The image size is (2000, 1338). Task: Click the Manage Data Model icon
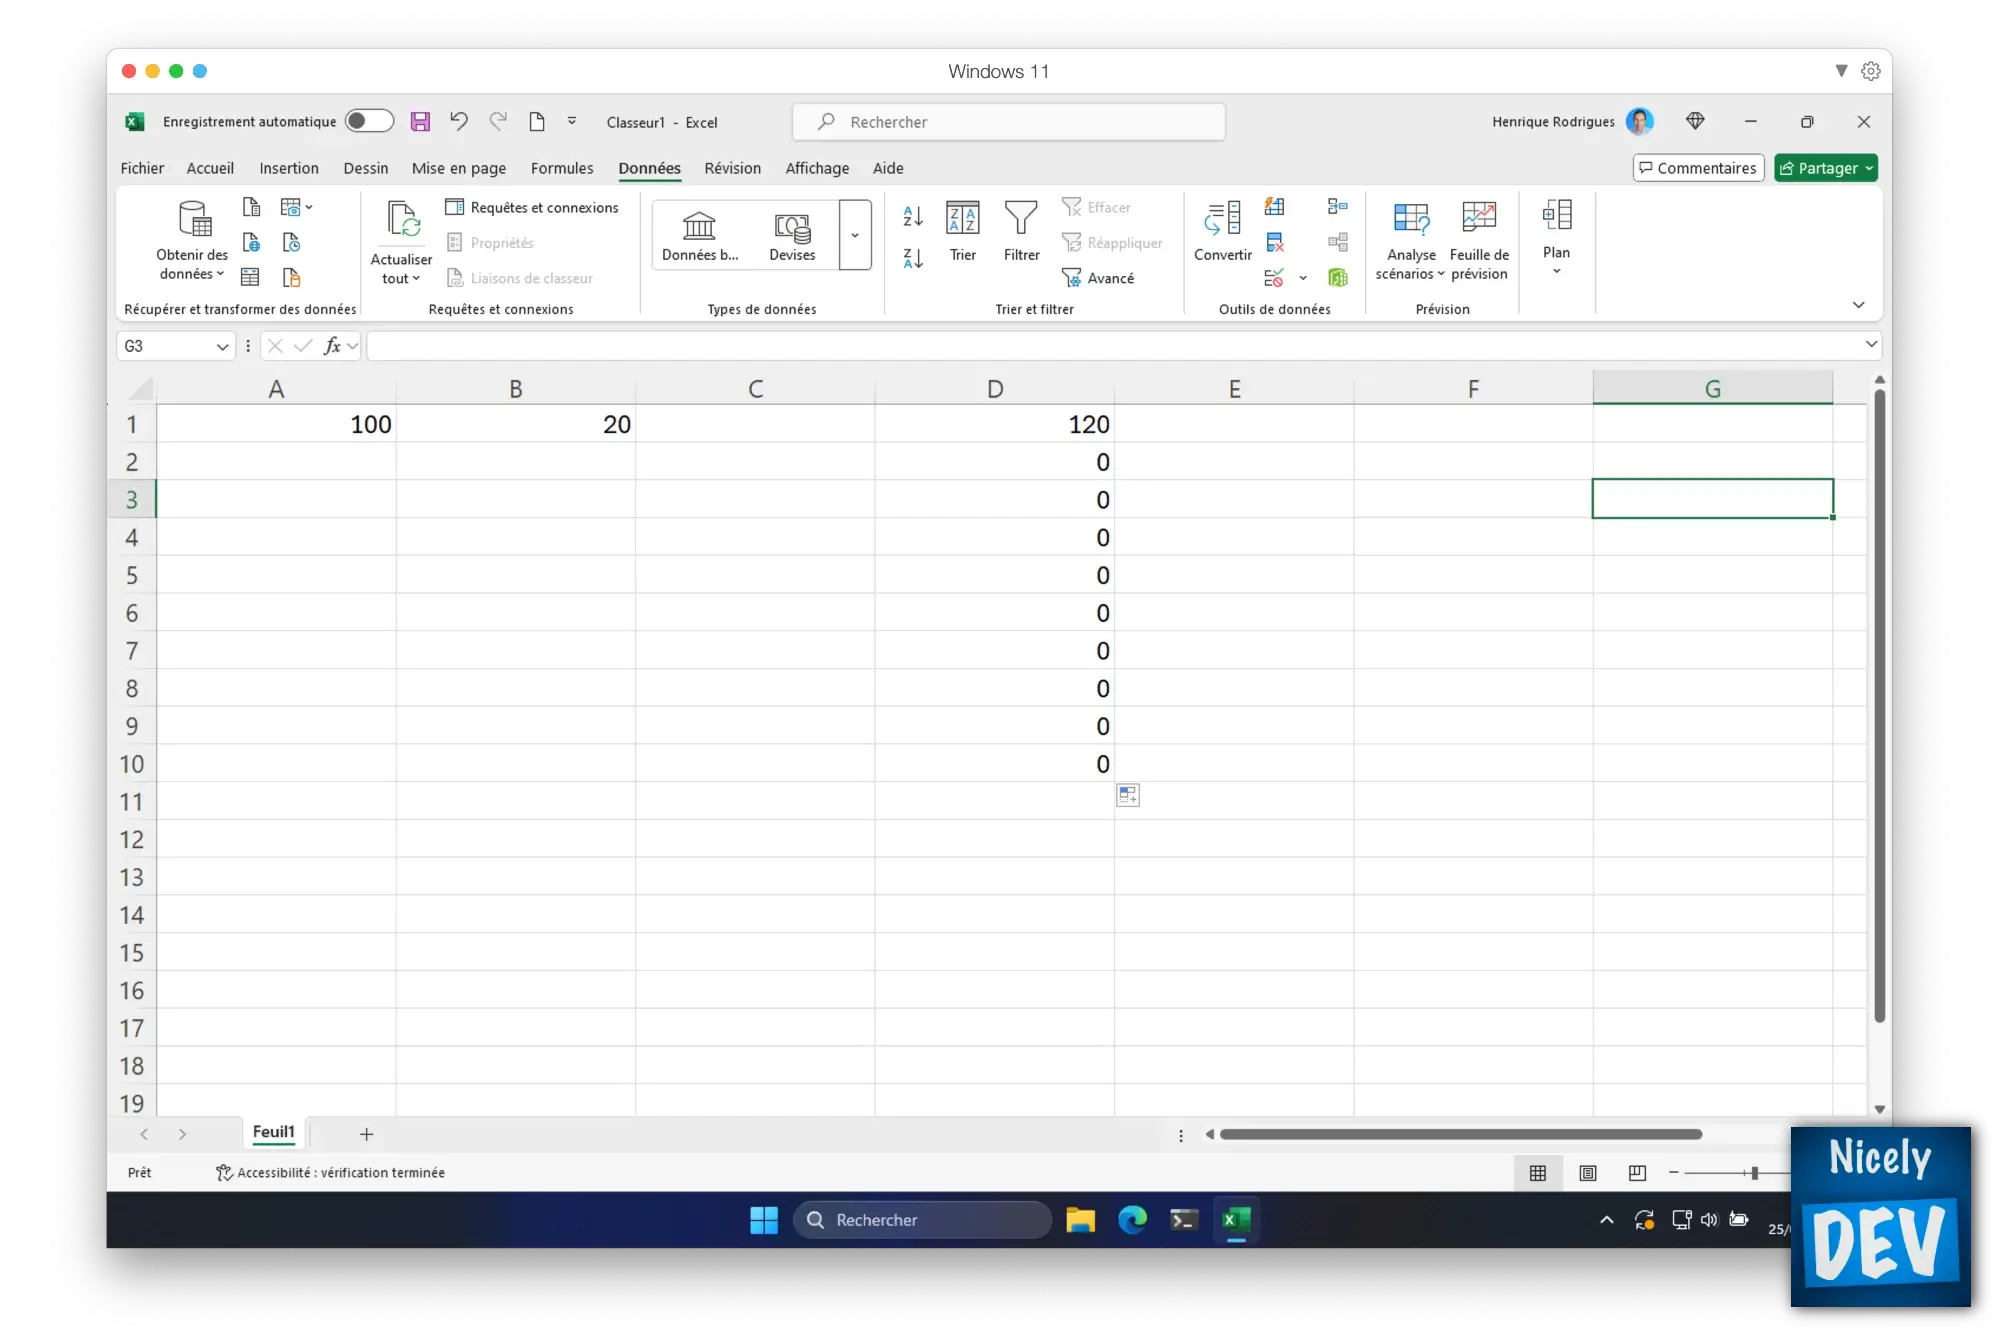[x=1337, y=277]
